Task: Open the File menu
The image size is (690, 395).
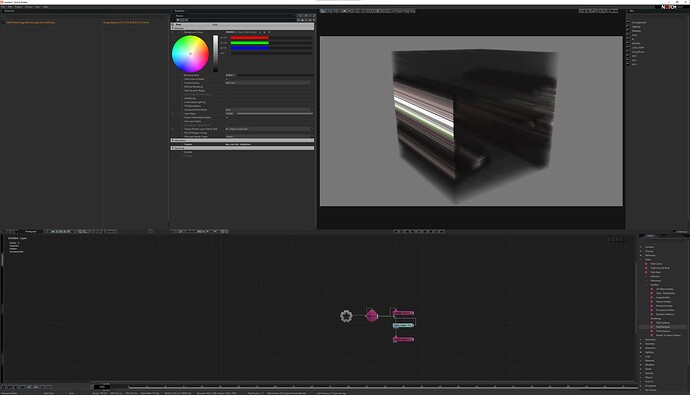Action: click(x=3, y=7)
